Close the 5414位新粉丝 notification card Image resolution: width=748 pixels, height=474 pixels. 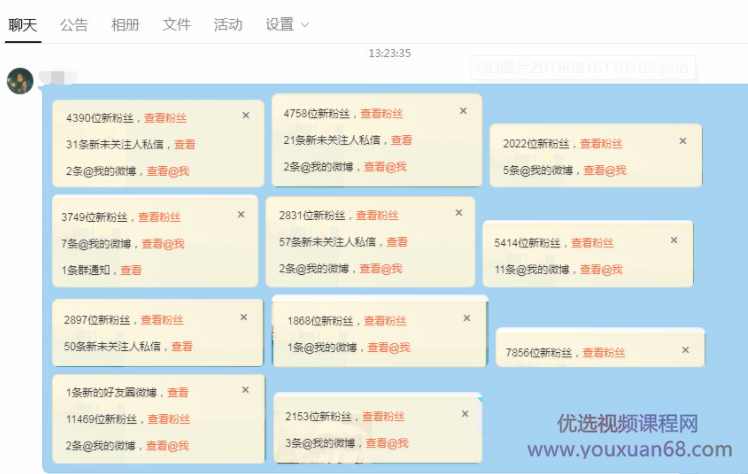pos(674,240)
